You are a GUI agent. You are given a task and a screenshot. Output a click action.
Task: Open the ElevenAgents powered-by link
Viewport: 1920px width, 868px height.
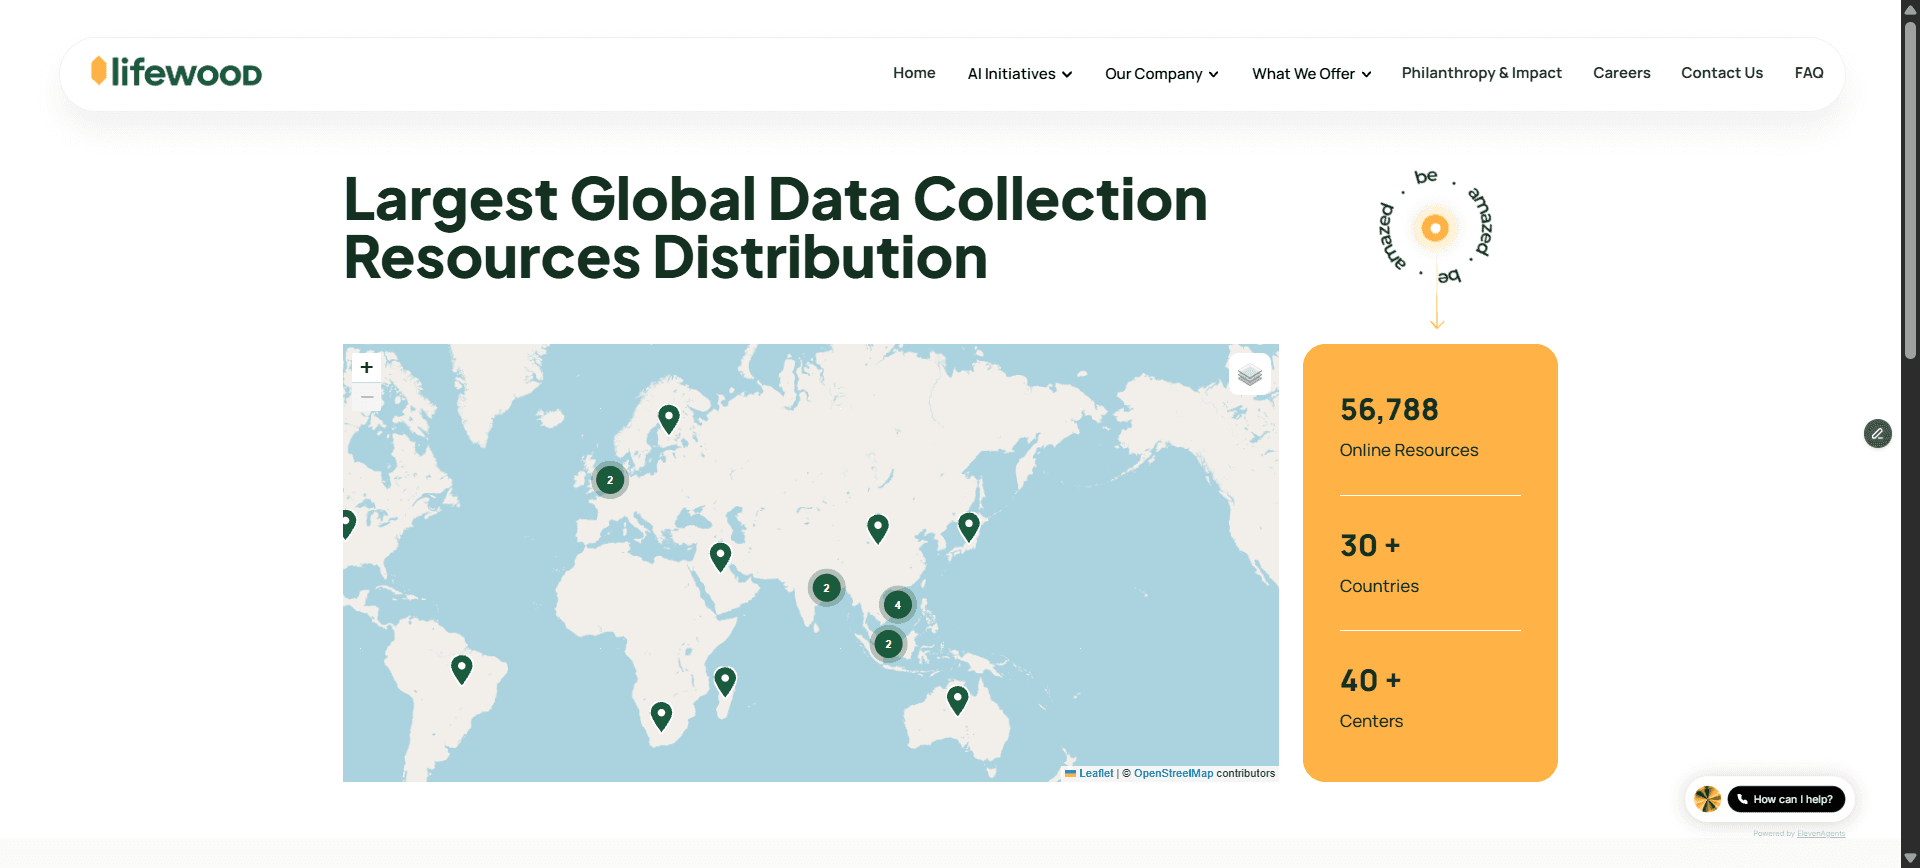(x=1821, y=834)
